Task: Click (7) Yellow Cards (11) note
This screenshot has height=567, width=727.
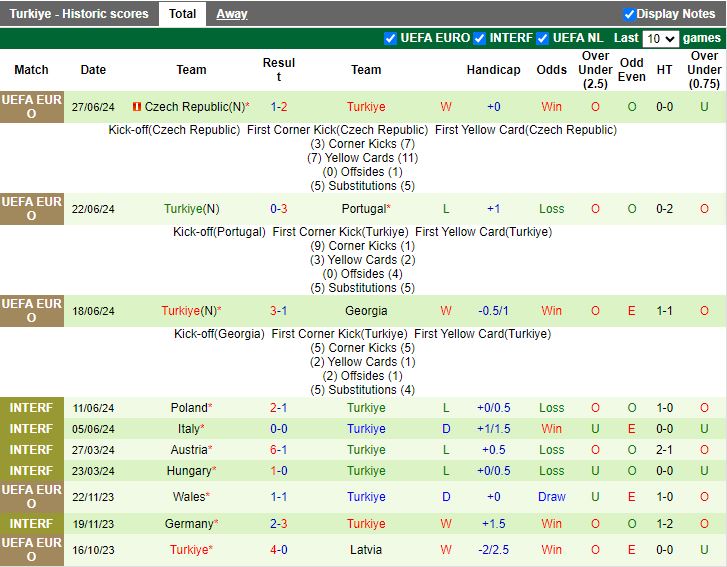Action: point(363,158)
